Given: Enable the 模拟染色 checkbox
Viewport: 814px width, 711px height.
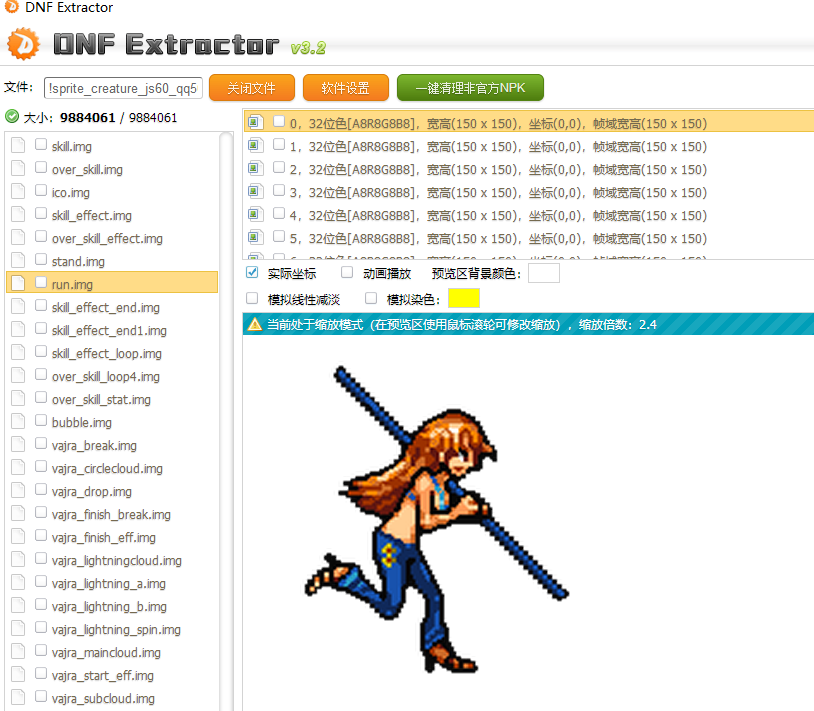Looking at the screenshot, I should pyautogui.click(x=371, y=298).
